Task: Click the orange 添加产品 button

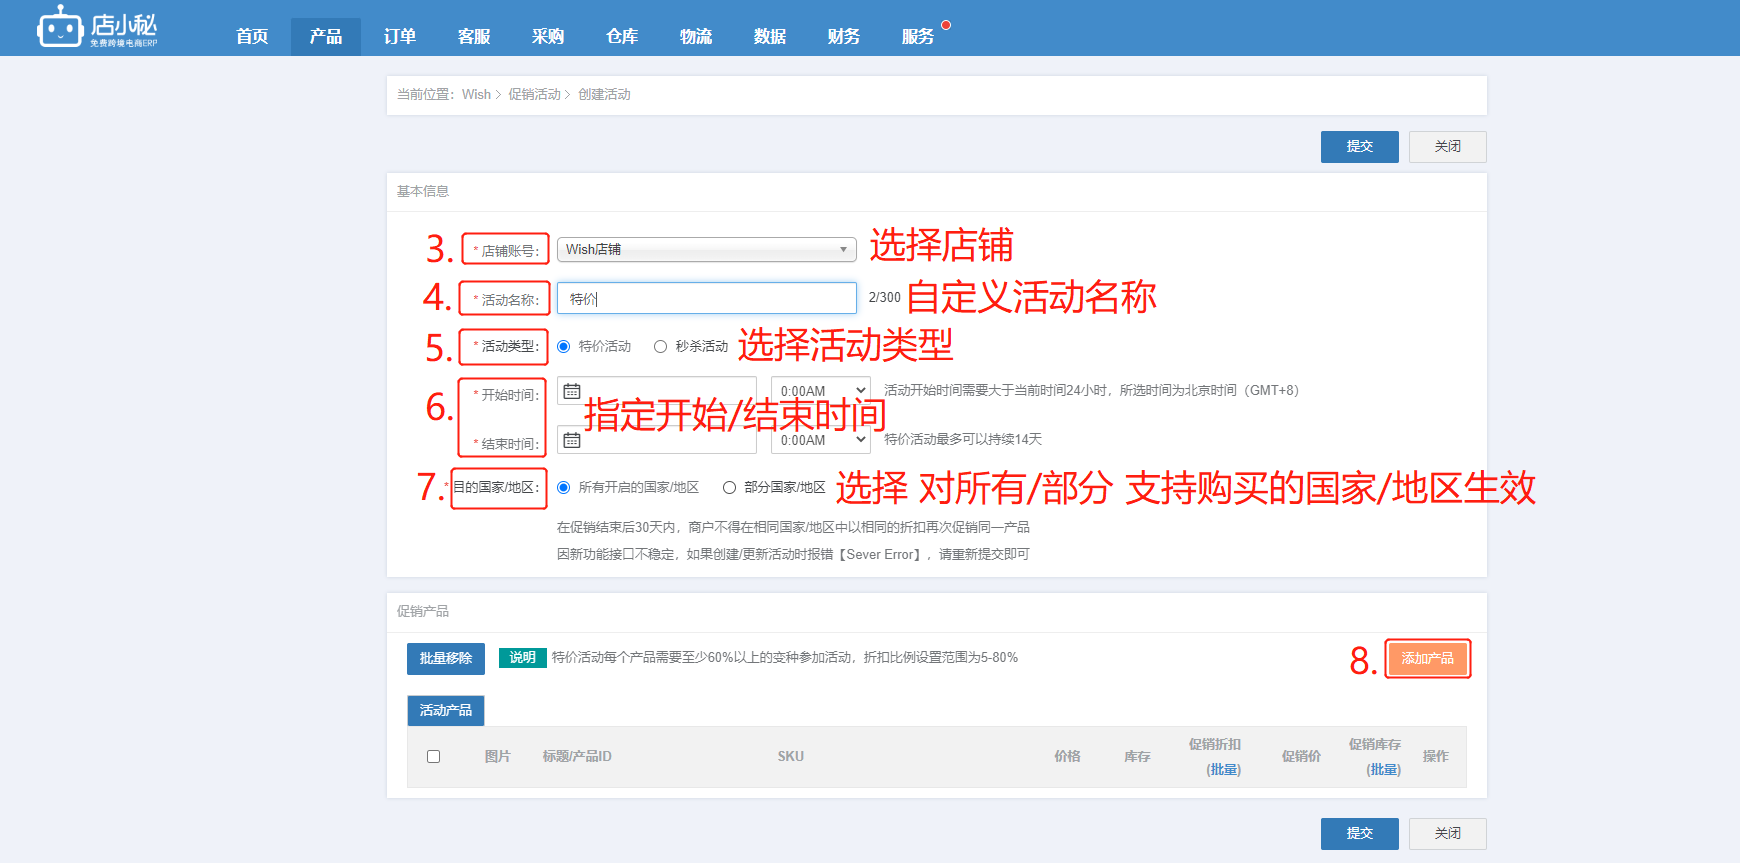Action: click(x=1428, y=659)
